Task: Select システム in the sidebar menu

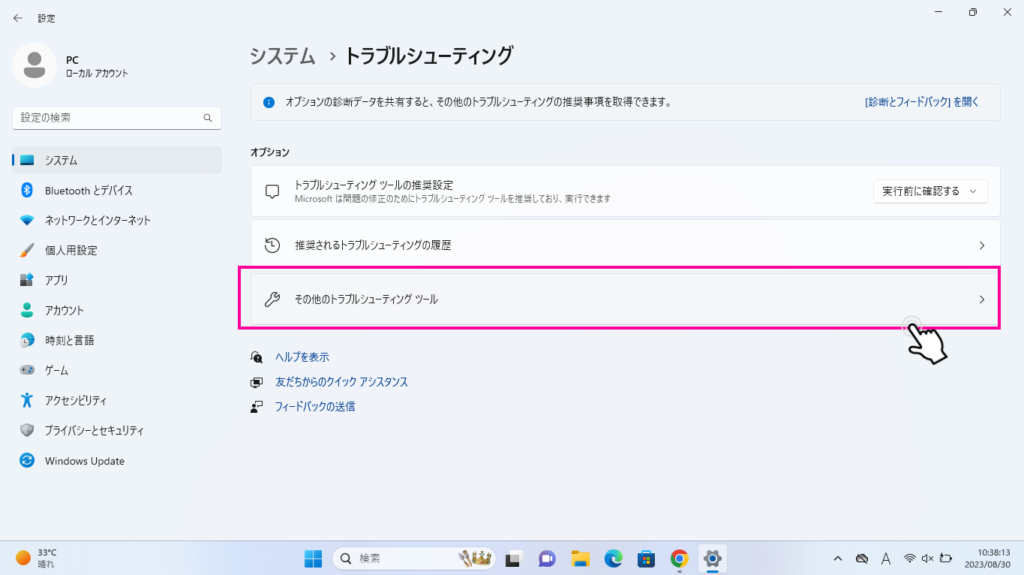Action: point(61,160)
